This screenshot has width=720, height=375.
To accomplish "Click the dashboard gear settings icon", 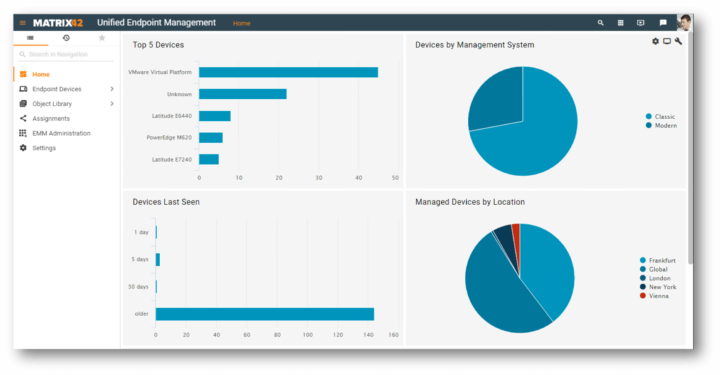I will [655, 41].
